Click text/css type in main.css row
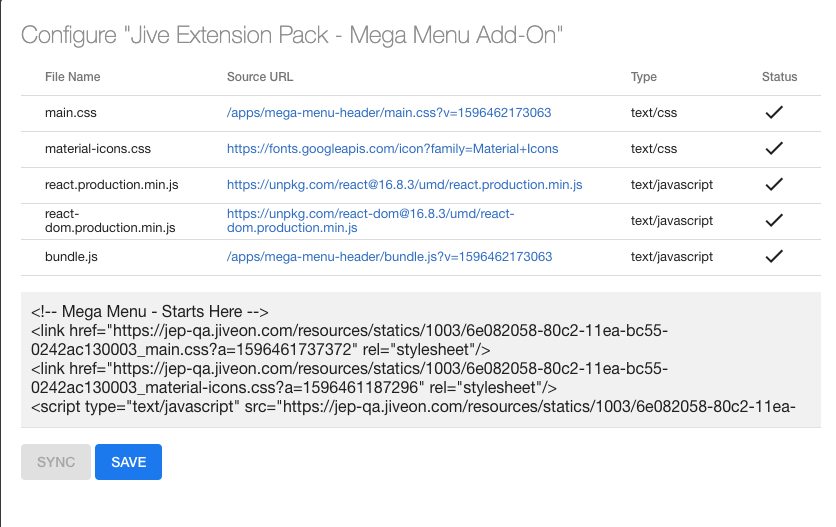Image resolution: width=836 pixels, height=527 pixels. point(654,113)
